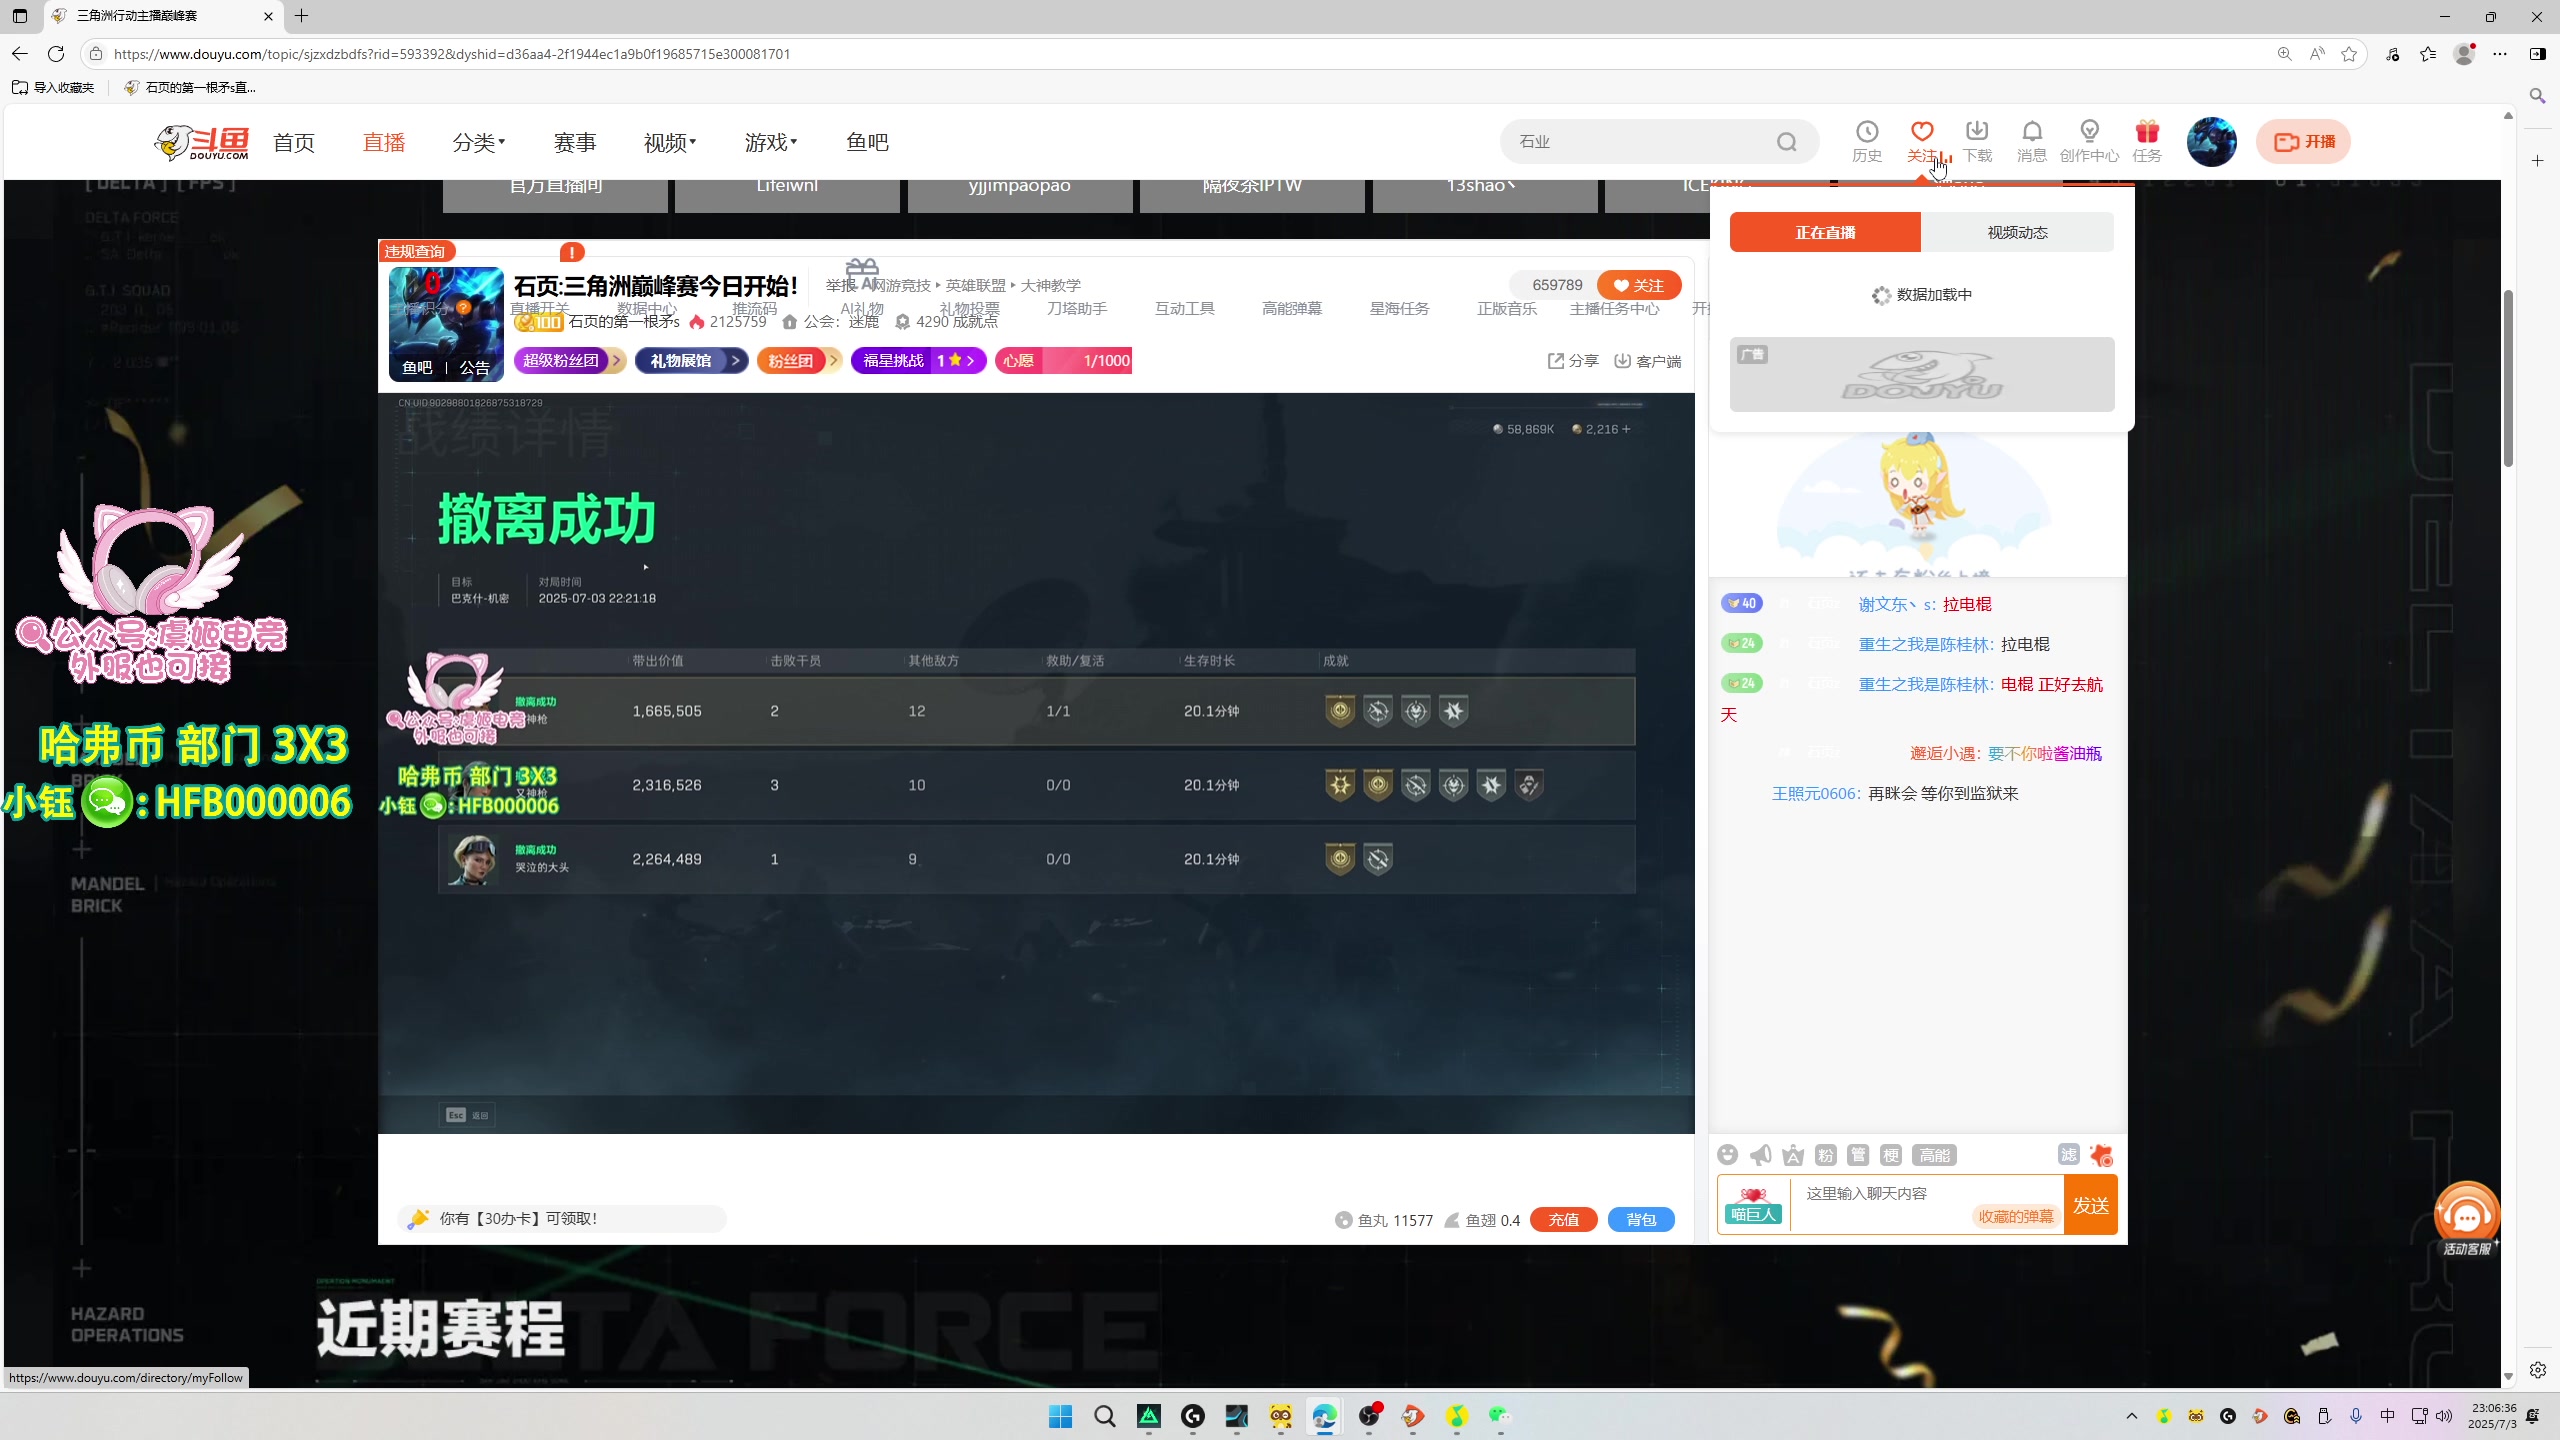
Task: Click the megaphone horn icon in chat toolbar
Action: coord(1760,1155)
